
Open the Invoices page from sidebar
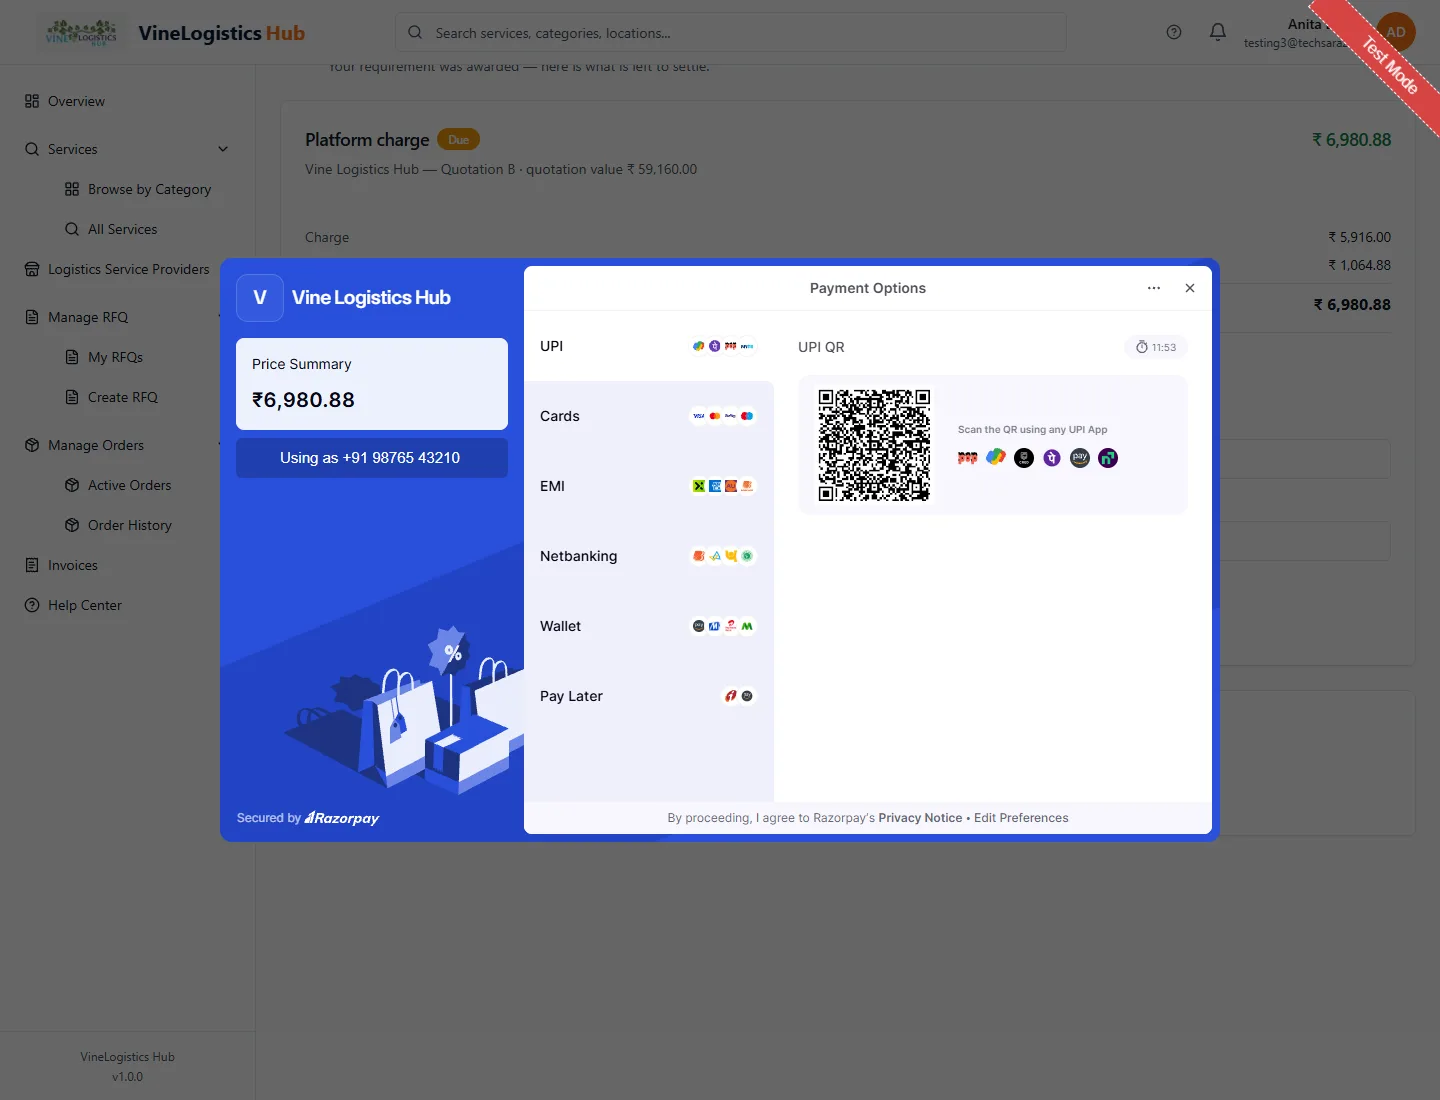pos(73,565)
